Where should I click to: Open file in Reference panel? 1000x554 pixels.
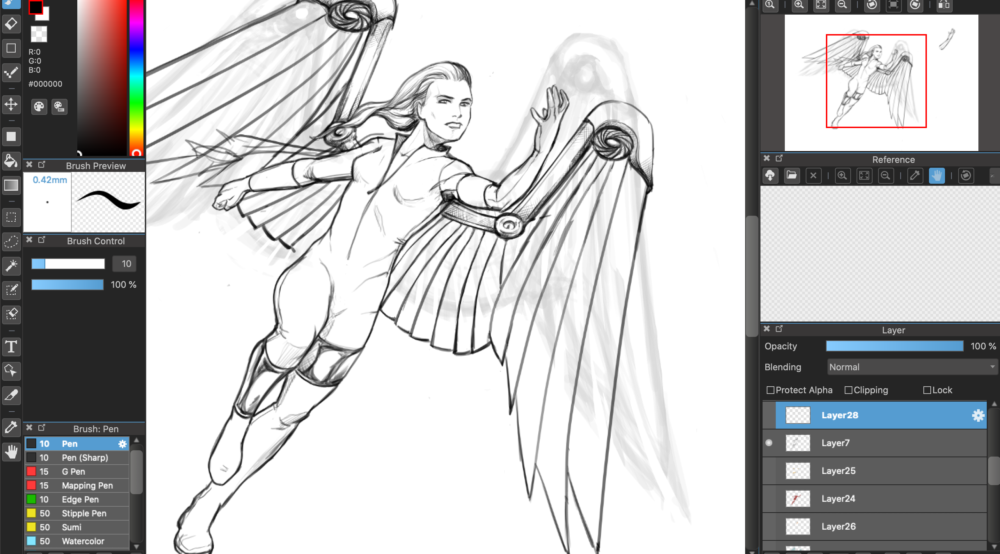pyautogui.click(x=792, y=175)
